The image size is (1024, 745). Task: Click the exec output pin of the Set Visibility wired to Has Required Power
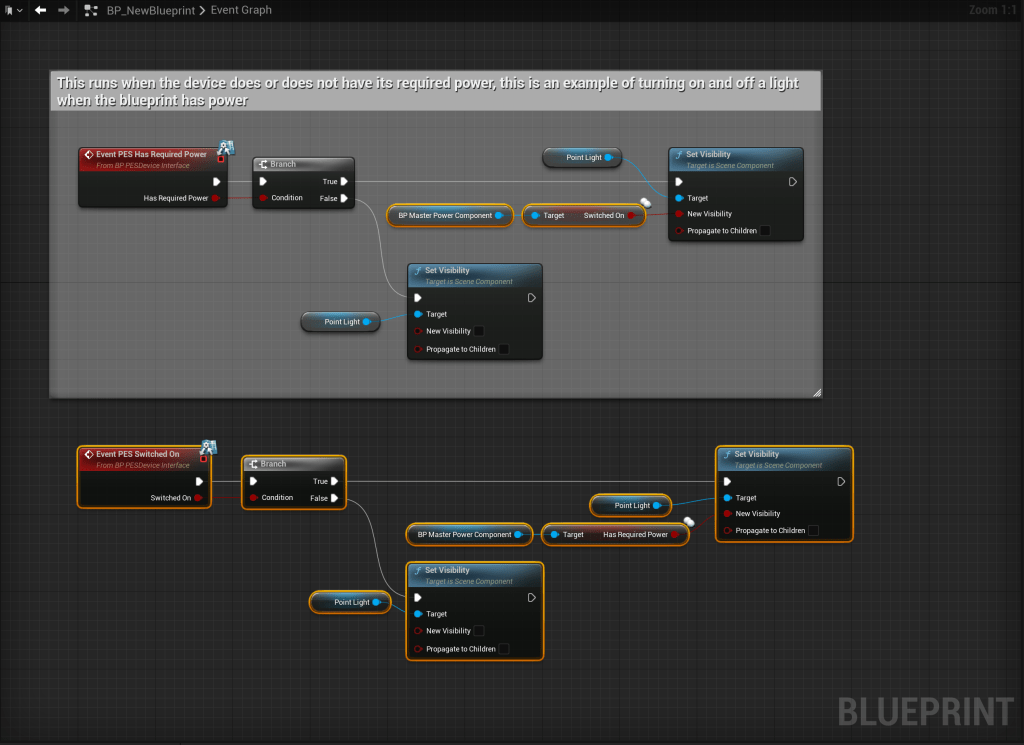[841, 481]
